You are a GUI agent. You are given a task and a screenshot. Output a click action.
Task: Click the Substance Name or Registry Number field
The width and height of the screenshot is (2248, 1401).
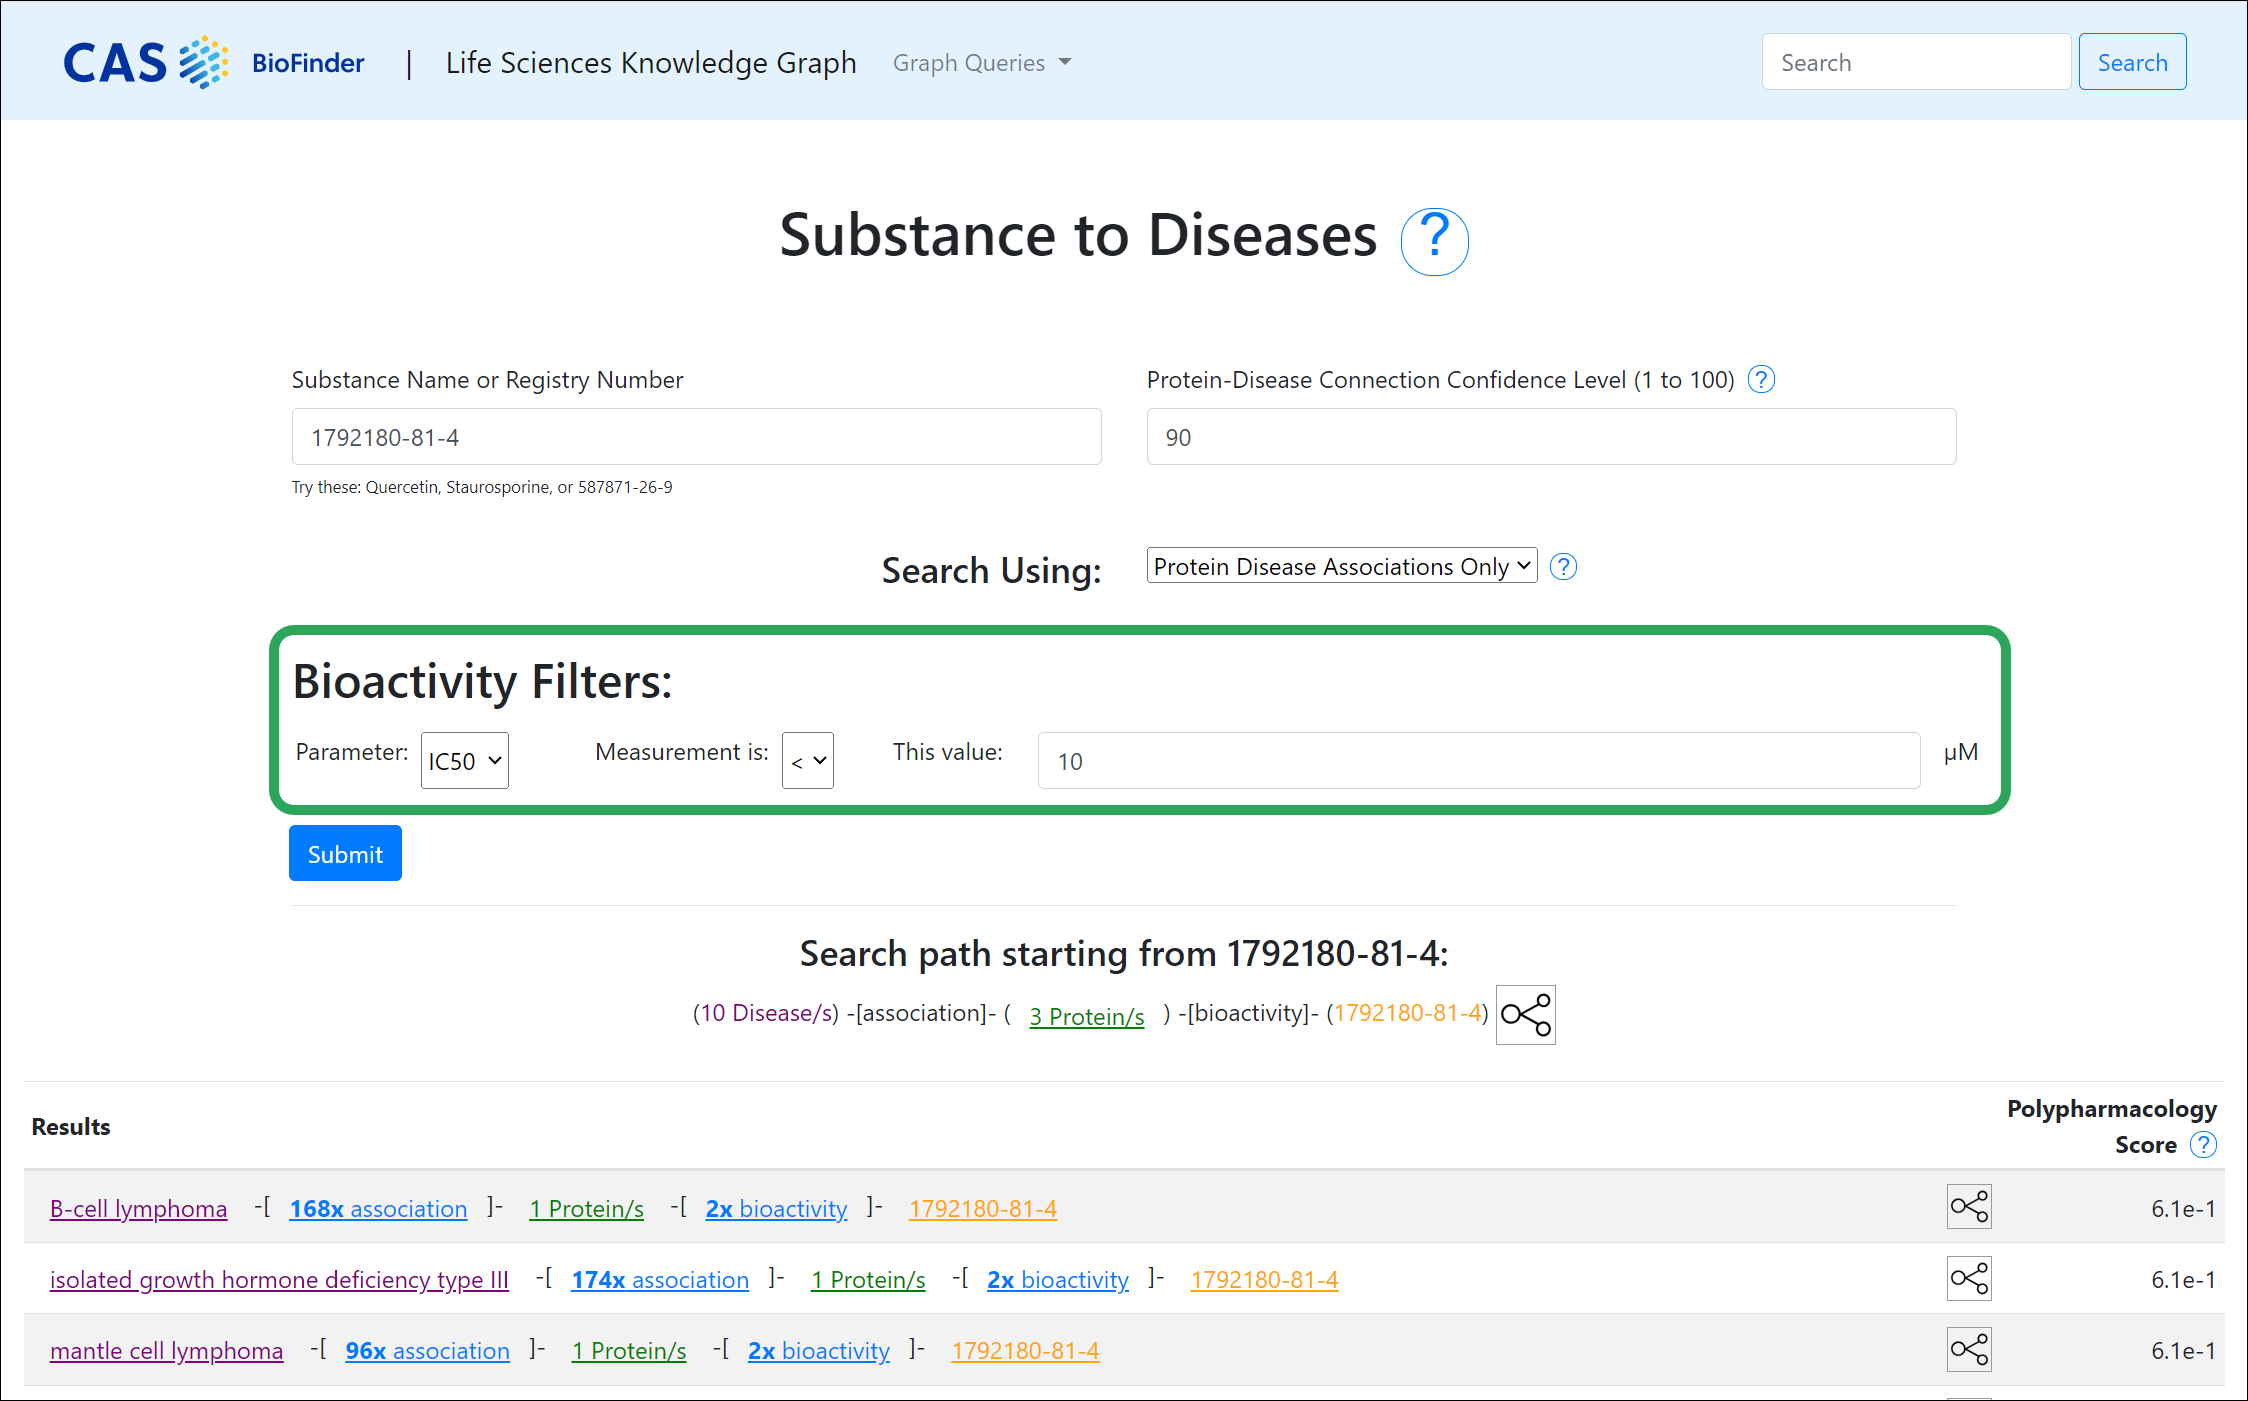[696, 437]
